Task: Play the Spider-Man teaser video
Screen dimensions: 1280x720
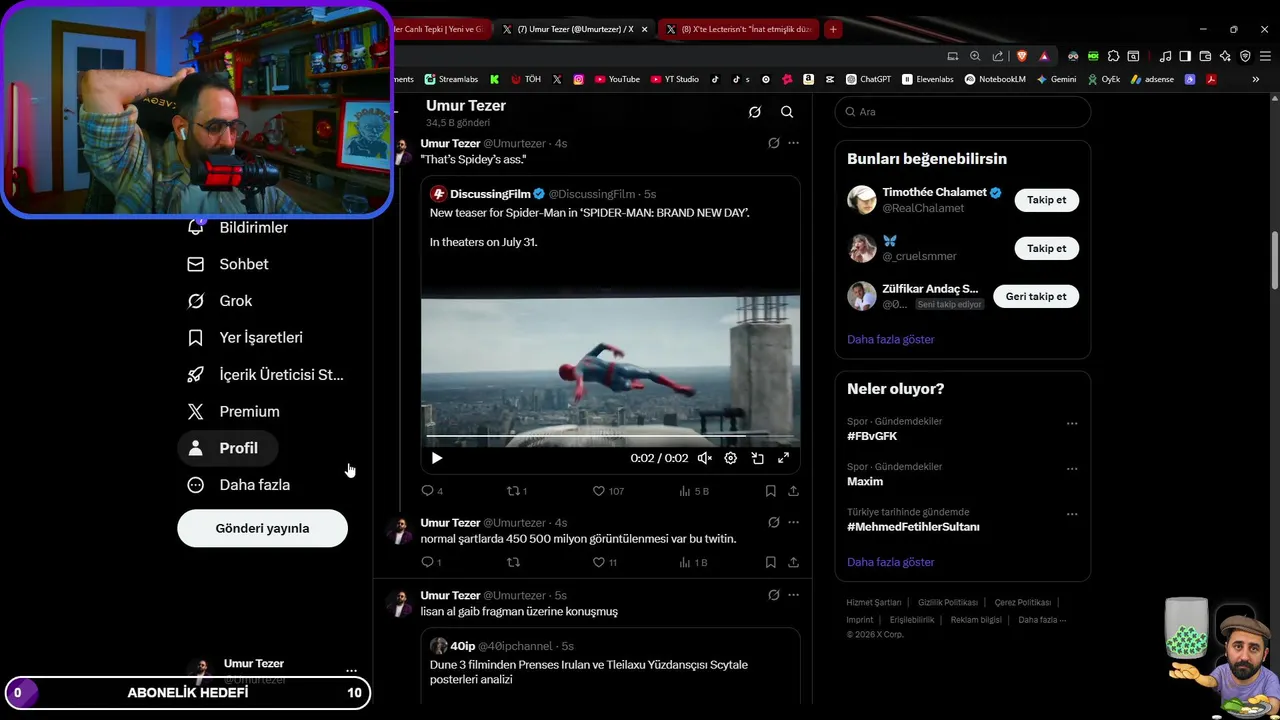Action: click(x=437, y=458)
